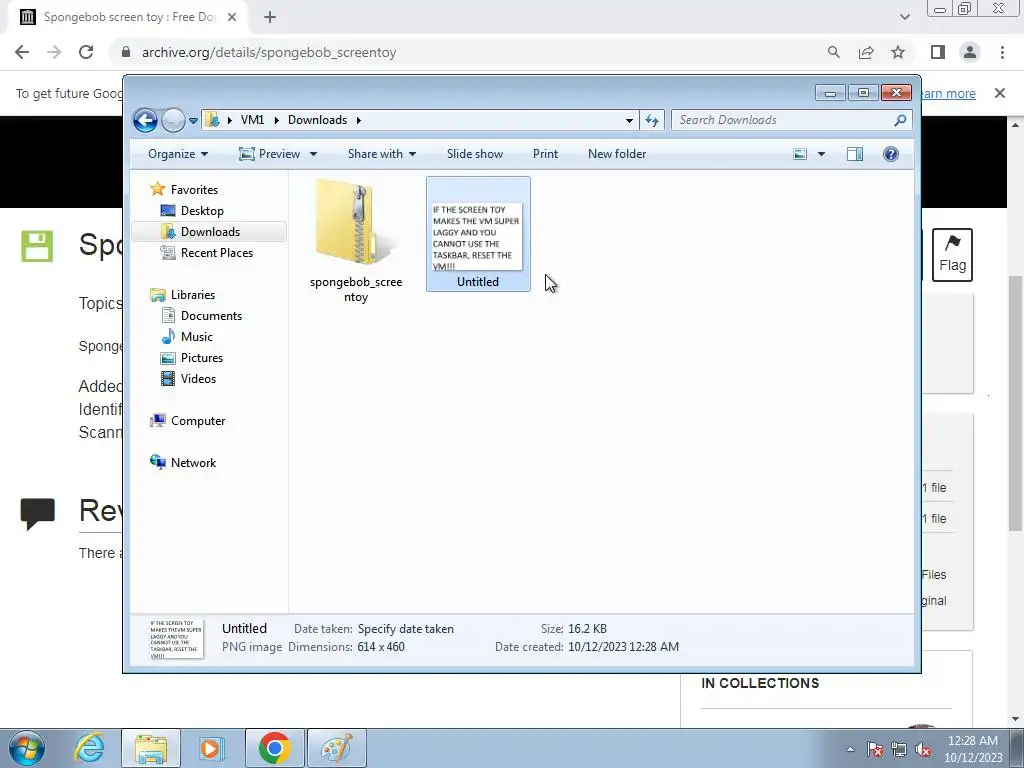Open the Organize menu
Screen dimensions: 1024x768
tap(178, 154)
